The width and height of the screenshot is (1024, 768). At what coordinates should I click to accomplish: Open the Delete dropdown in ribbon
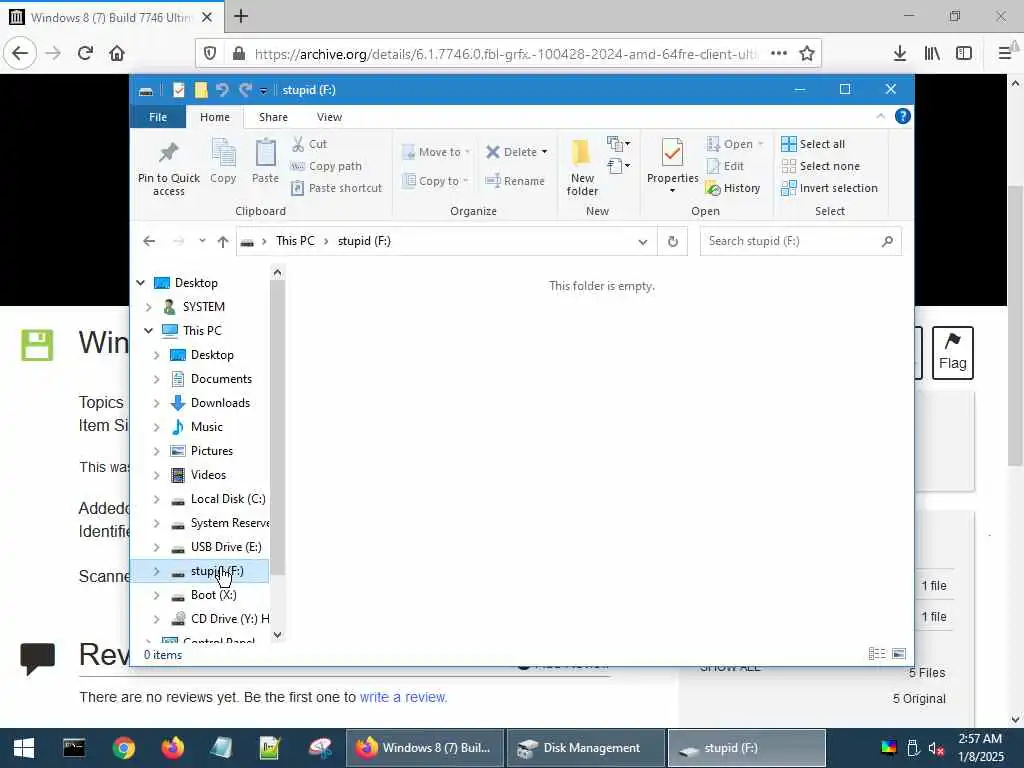[x=517, y=152]
